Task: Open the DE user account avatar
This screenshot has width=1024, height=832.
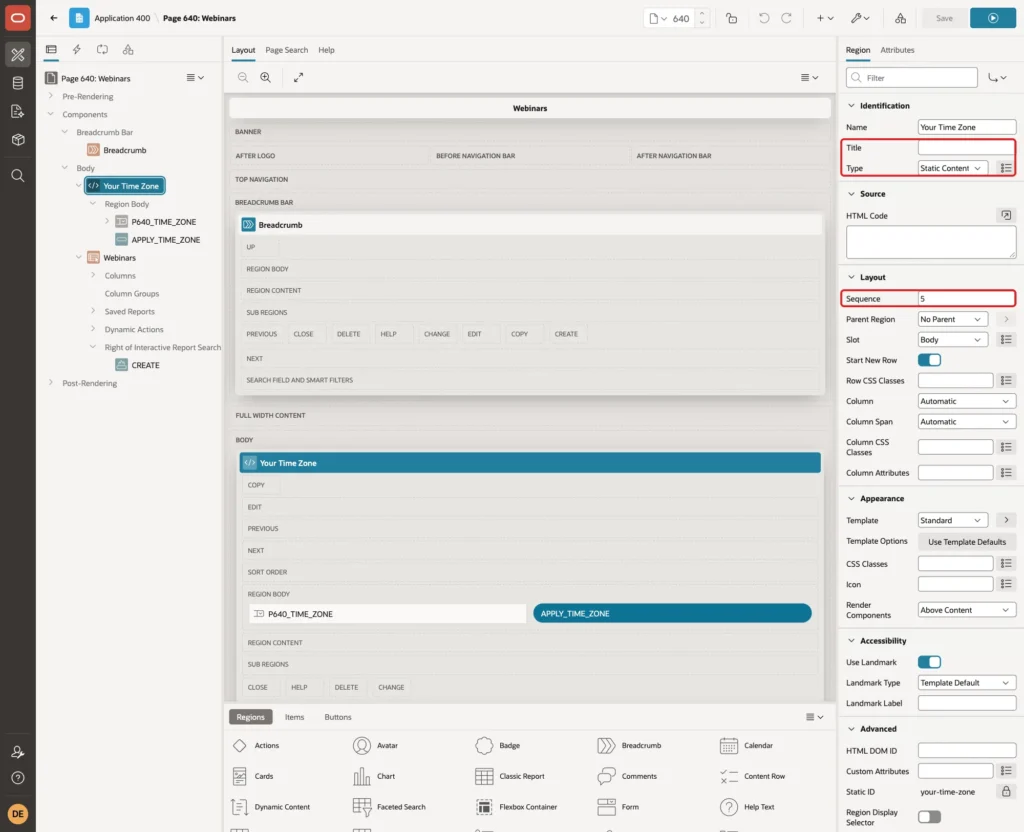Action: click(x=18, y=814)
